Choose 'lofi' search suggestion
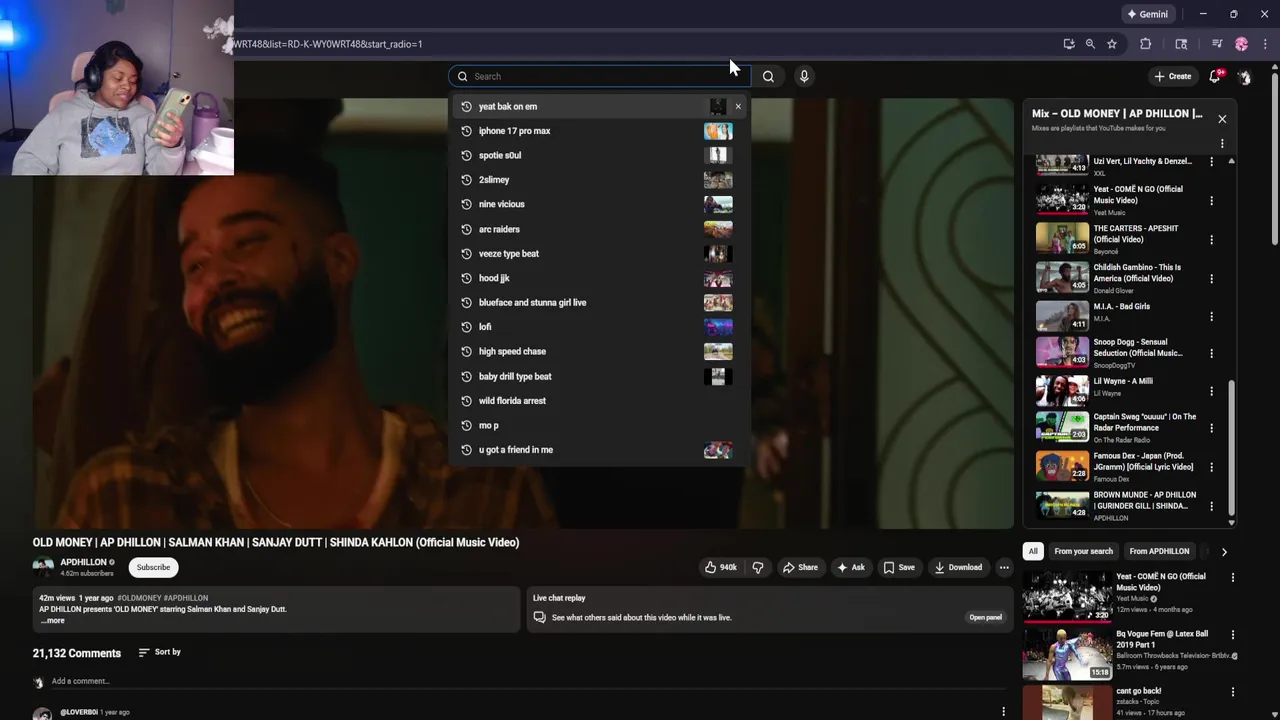This screenshot has width=1280, height=720. click(599, 327)
